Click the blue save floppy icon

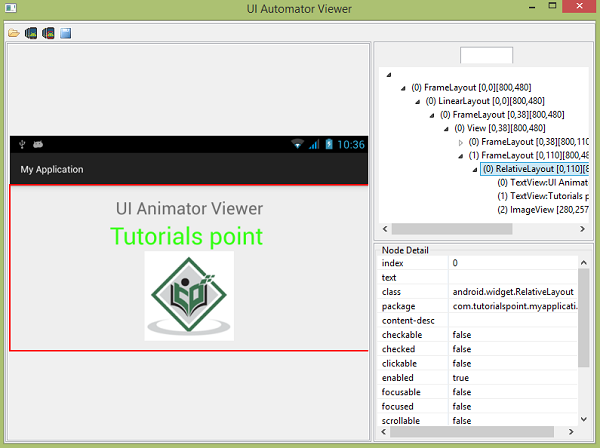click(66, 33)
